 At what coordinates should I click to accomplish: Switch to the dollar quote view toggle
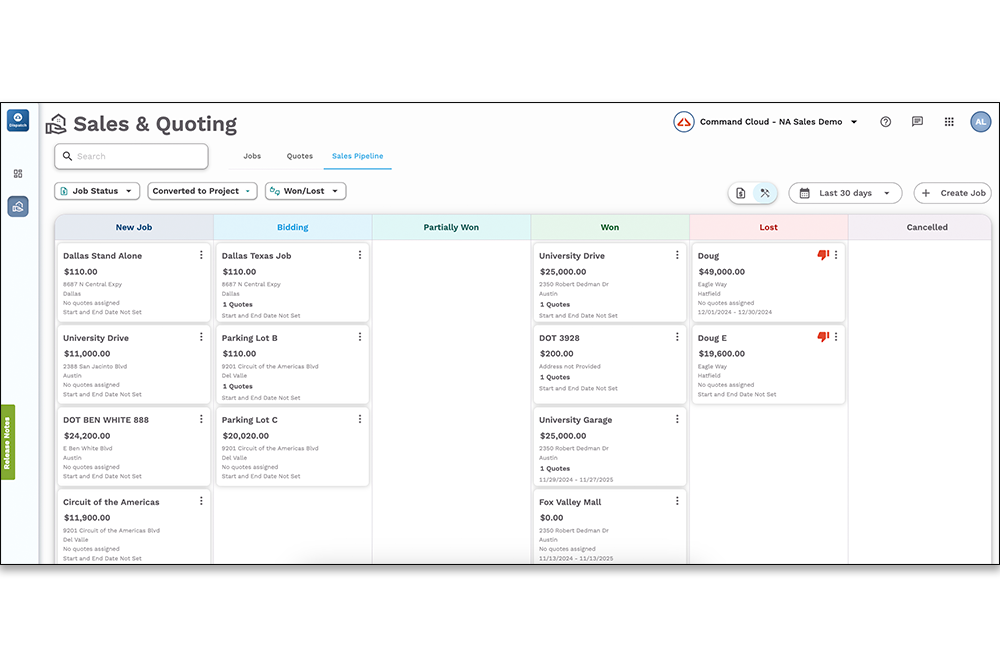coord(741,193)
